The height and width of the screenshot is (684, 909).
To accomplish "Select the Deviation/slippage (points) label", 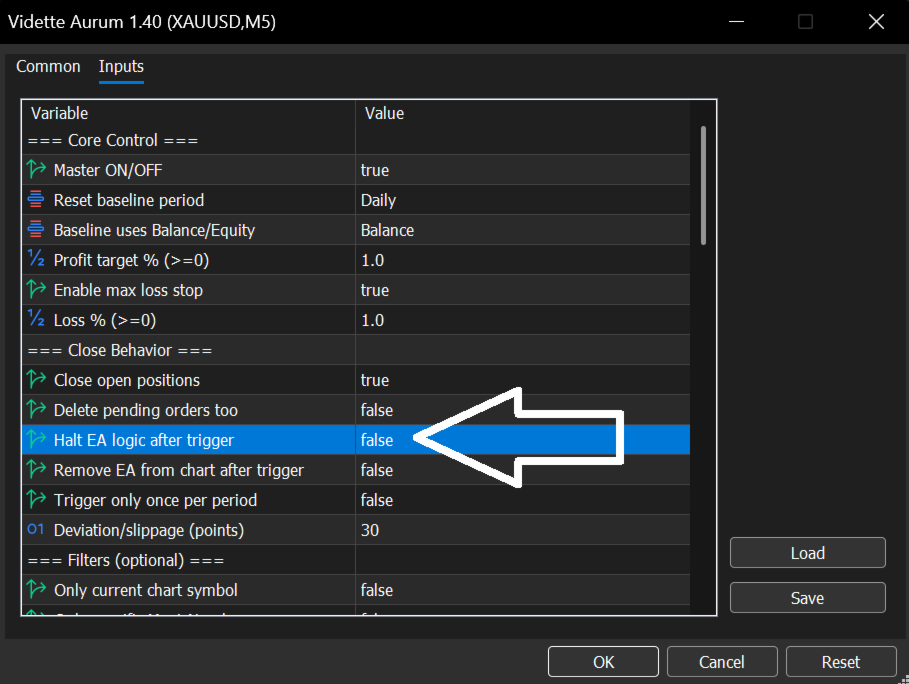I will [149, 530].
